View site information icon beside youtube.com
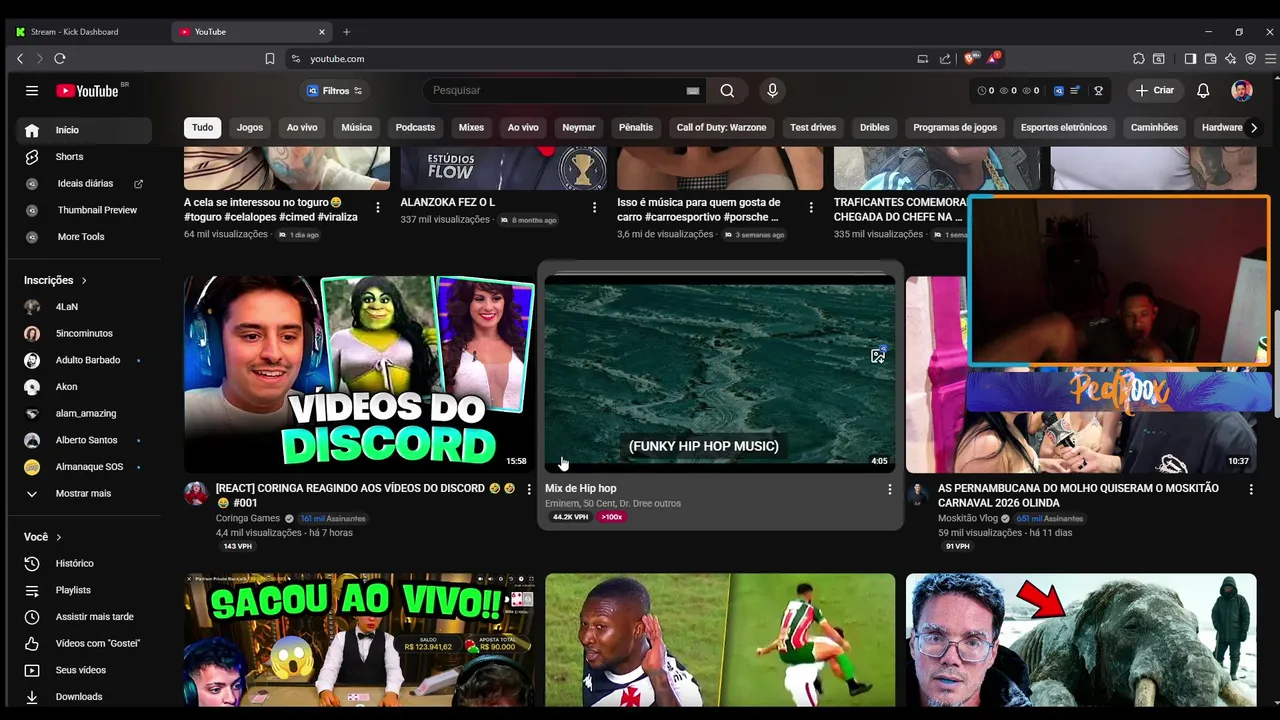1280x720 pixels. tap(296, 59)
